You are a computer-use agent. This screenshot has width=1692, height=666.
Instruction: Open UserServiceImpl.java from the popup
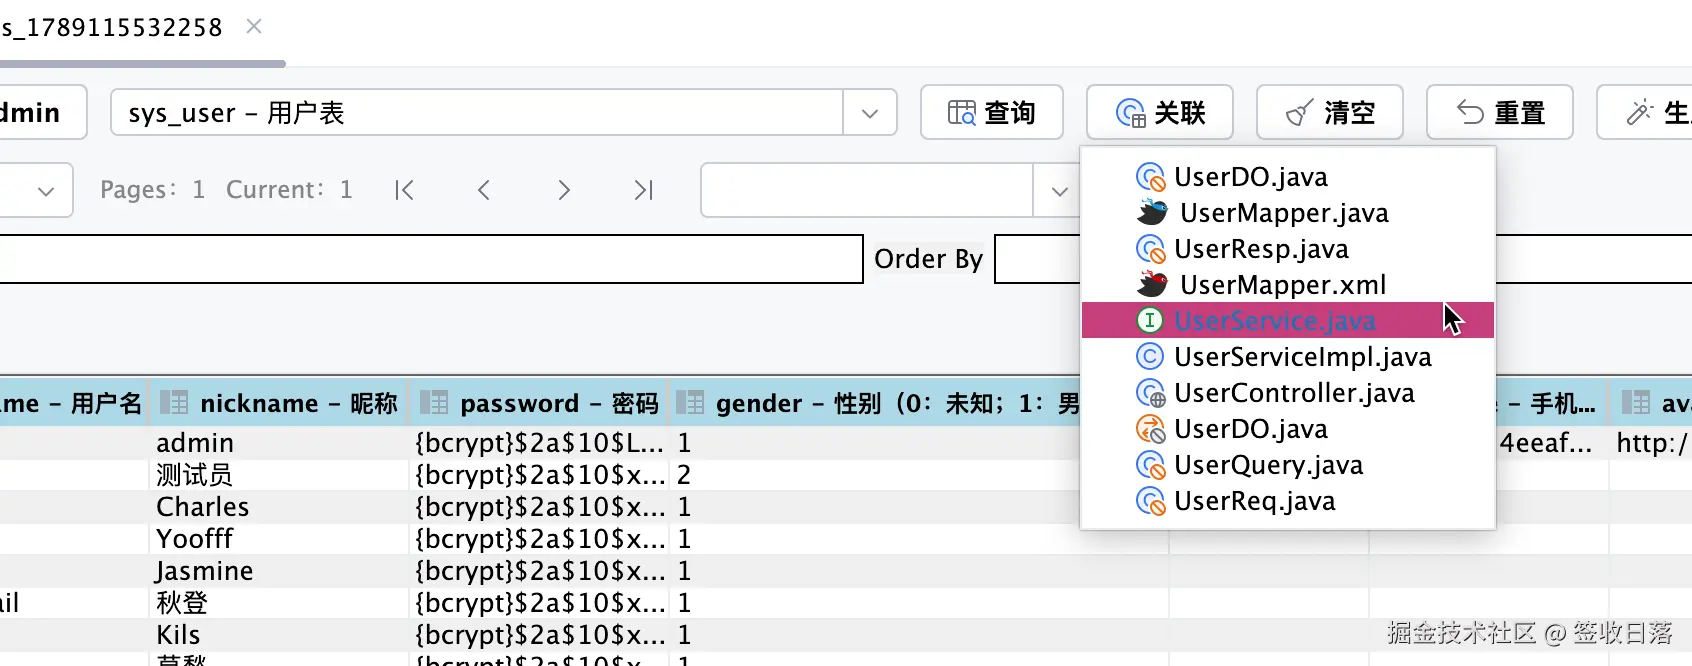(x=1288, y=357)
